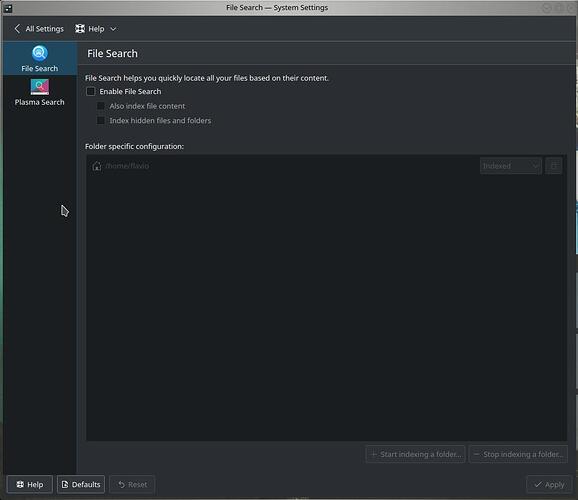Expand the Help dropdown chevron in toolbar

click(113, 29)
